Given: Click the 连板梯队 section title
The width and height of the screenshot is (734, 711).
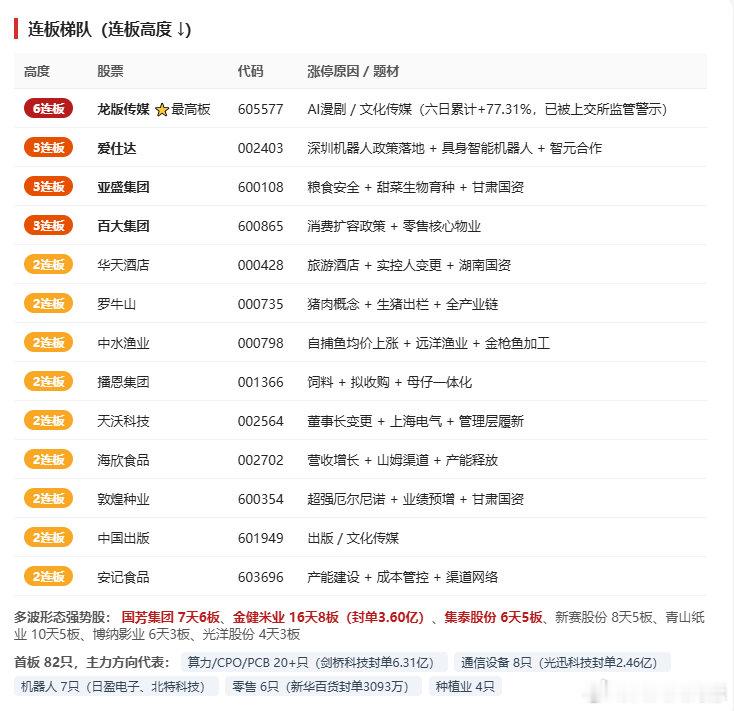Looking at the screenshot, I should pyautogui.click(x=109, y=29).
